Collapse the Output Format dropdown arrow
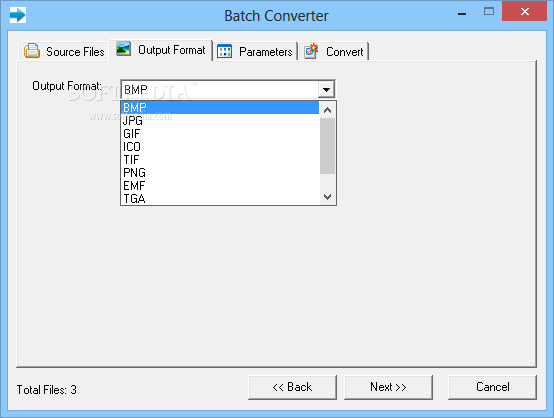Screen dimensions: 554x418 (326, 90)
